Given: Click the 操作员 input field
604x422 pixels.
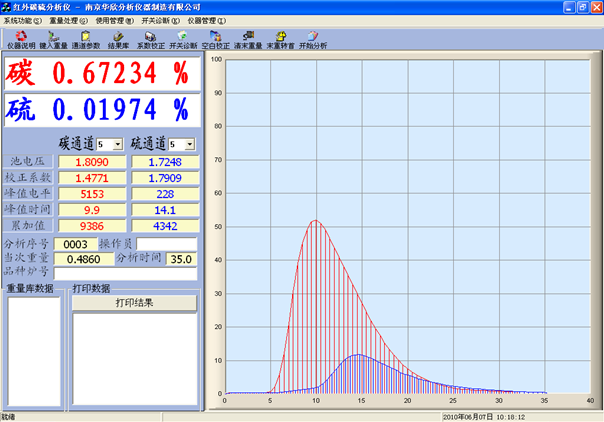Looking at the screenshot, I should pyautogui.click(x=166, y=244).
